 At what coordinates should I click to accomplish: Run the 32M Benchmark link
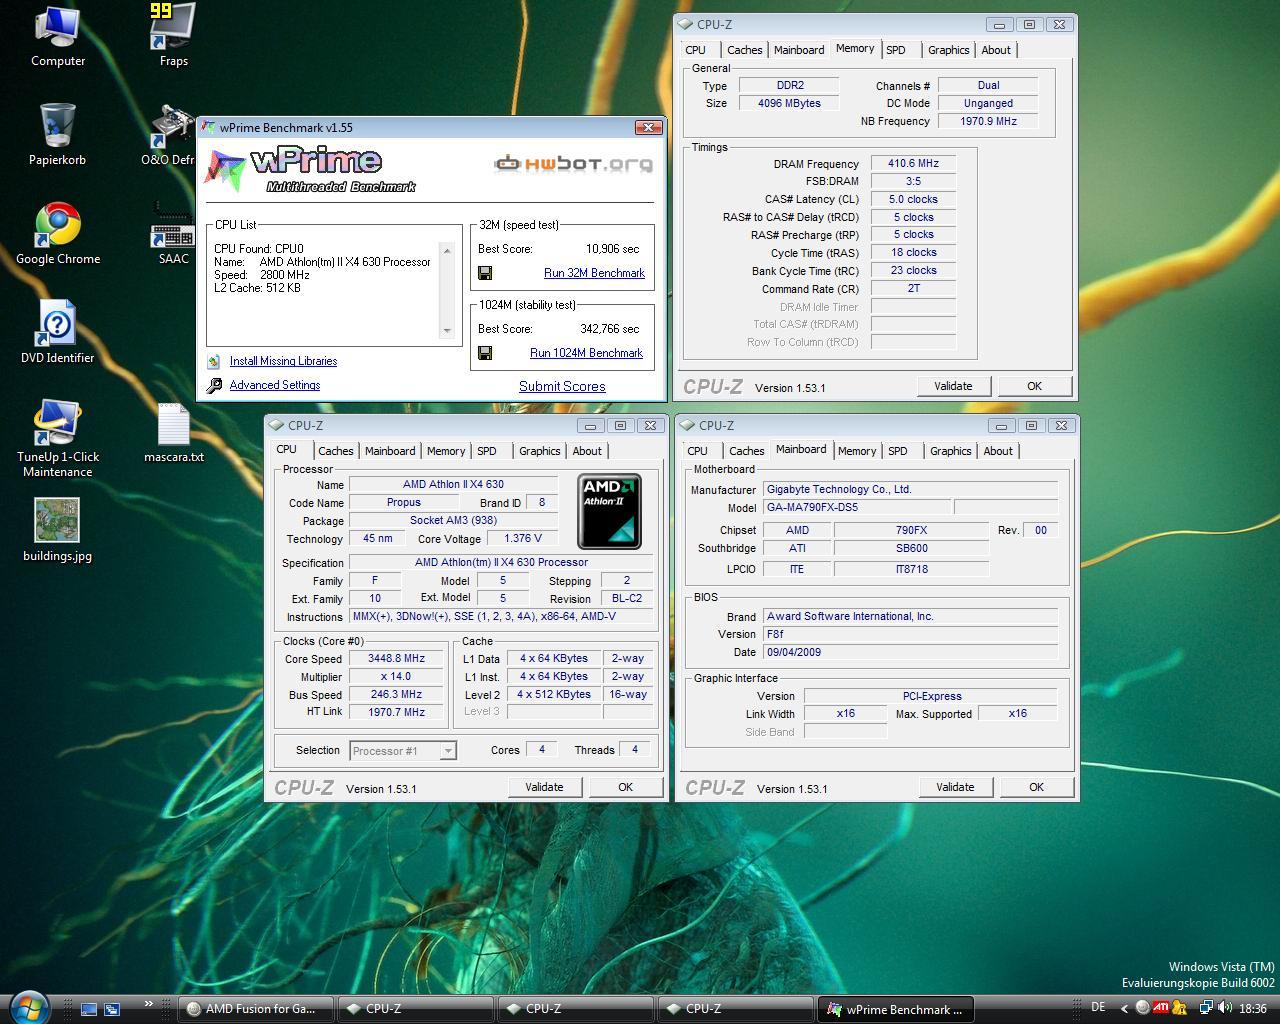594,273
